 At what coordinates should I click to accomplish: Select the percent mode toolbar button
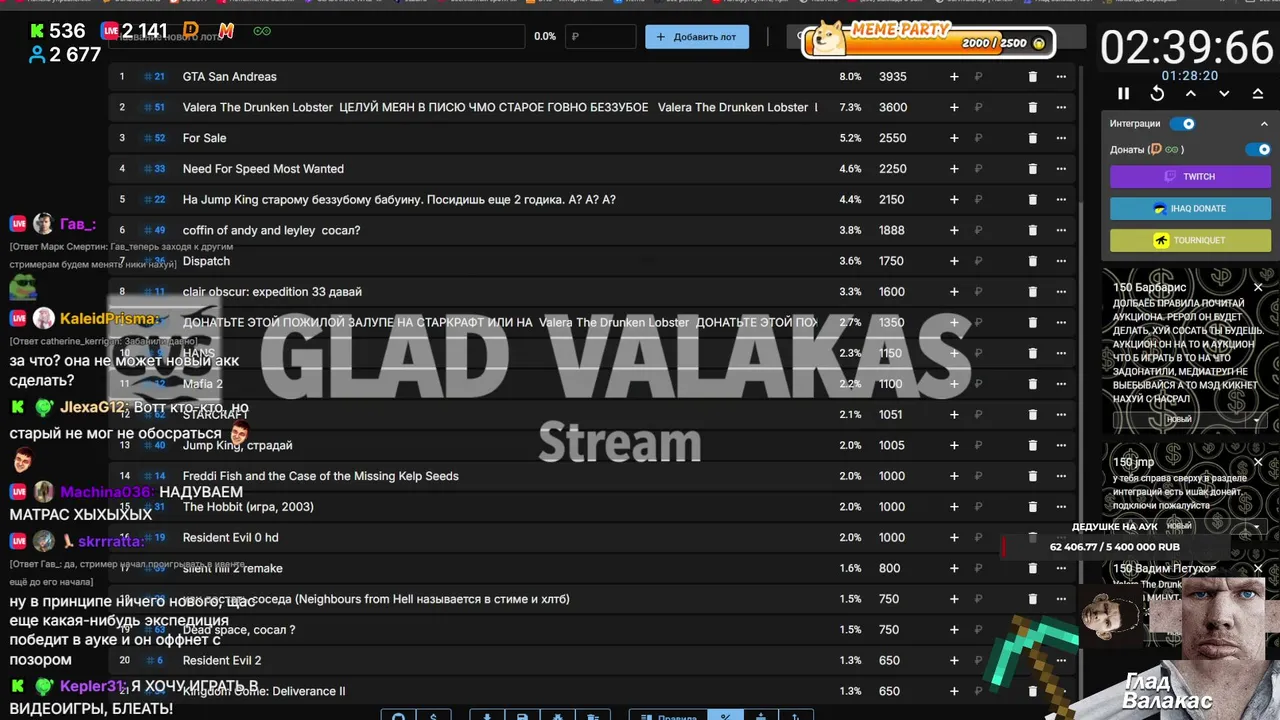coord(725,714)
